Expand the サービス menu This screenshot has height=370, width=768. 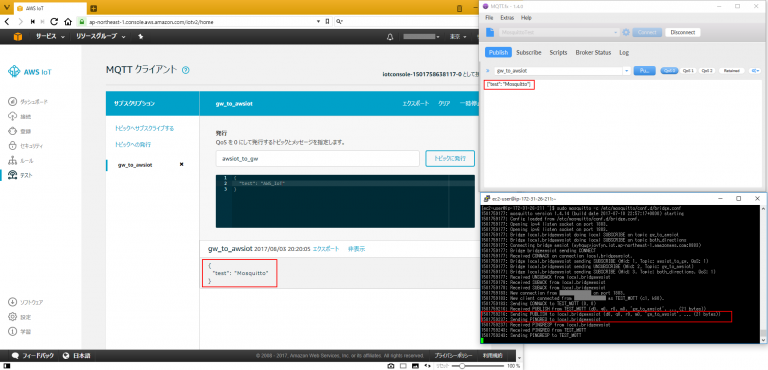click(49, 37)
